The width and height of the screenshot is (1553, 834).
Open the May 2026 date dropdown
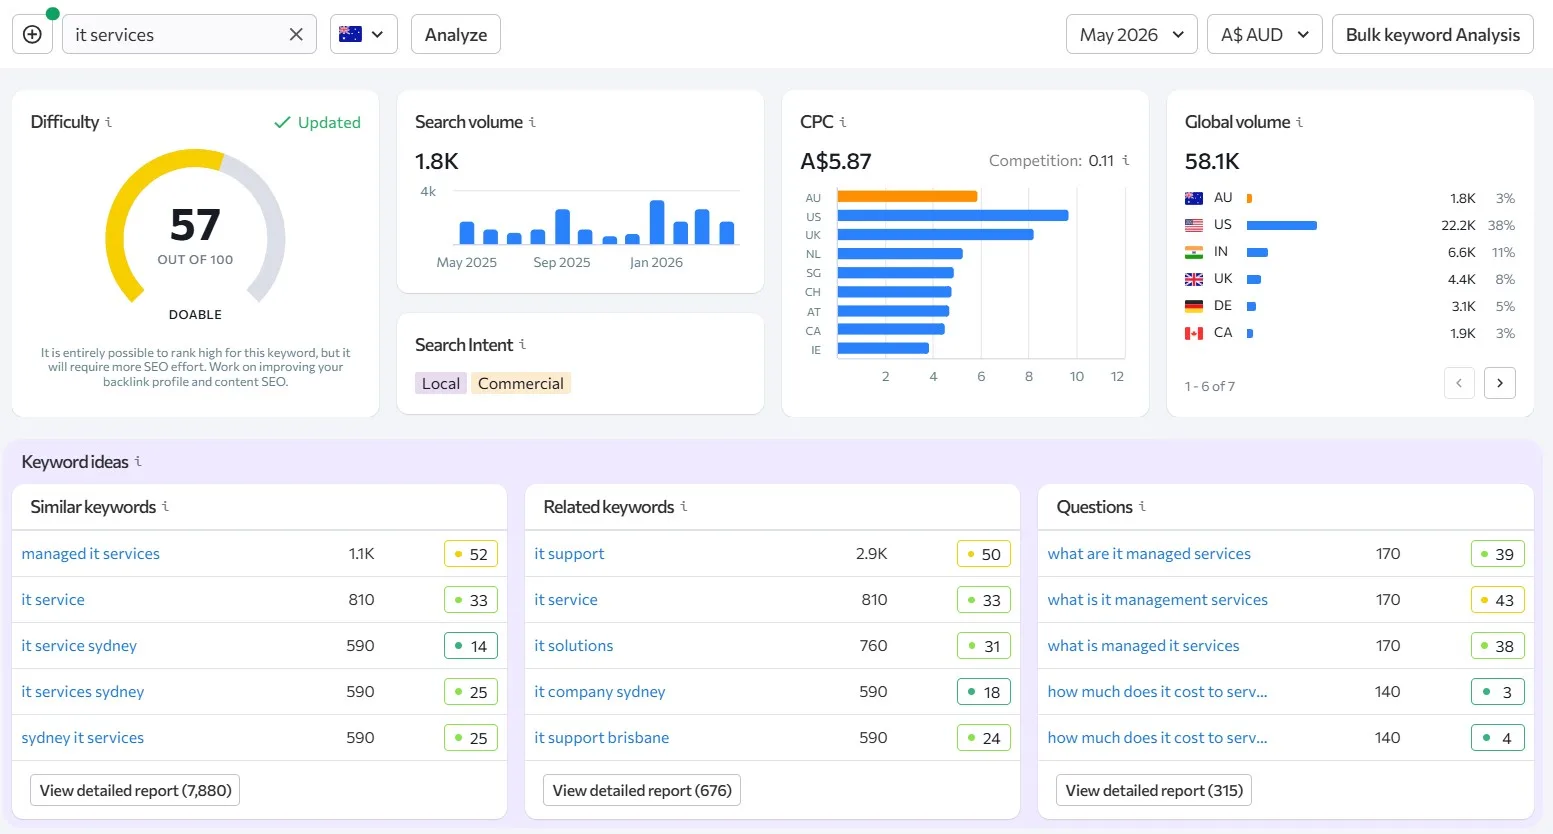(1132, 34)
